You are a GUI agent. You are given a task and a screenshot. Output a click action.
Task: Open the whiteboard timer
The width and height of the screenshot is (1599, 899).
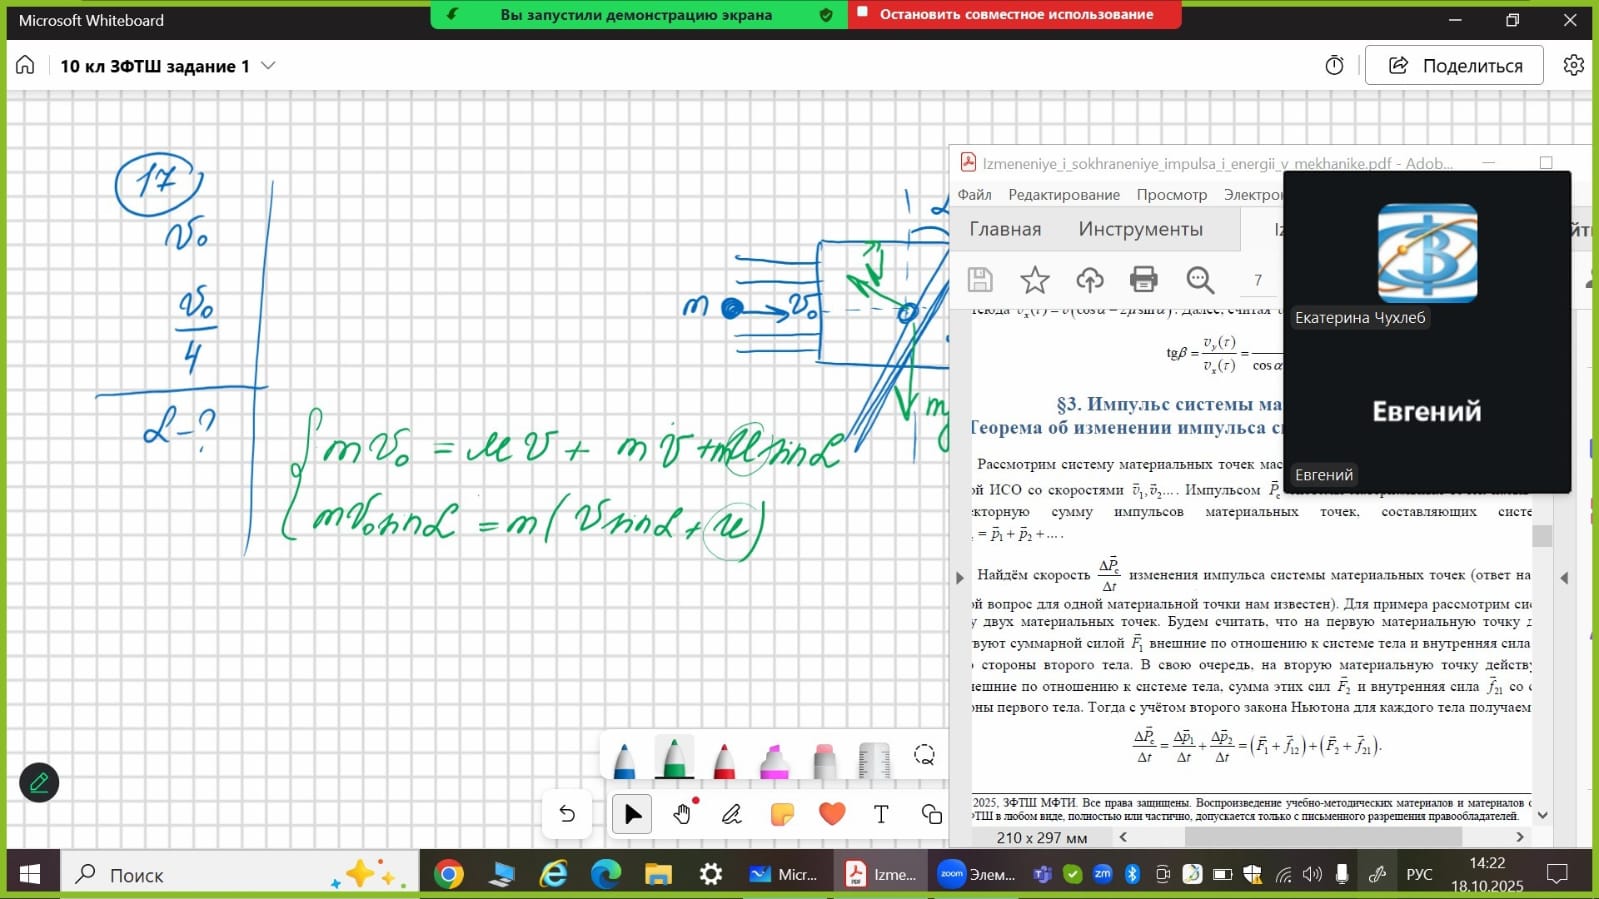[x=1334, y=66]
